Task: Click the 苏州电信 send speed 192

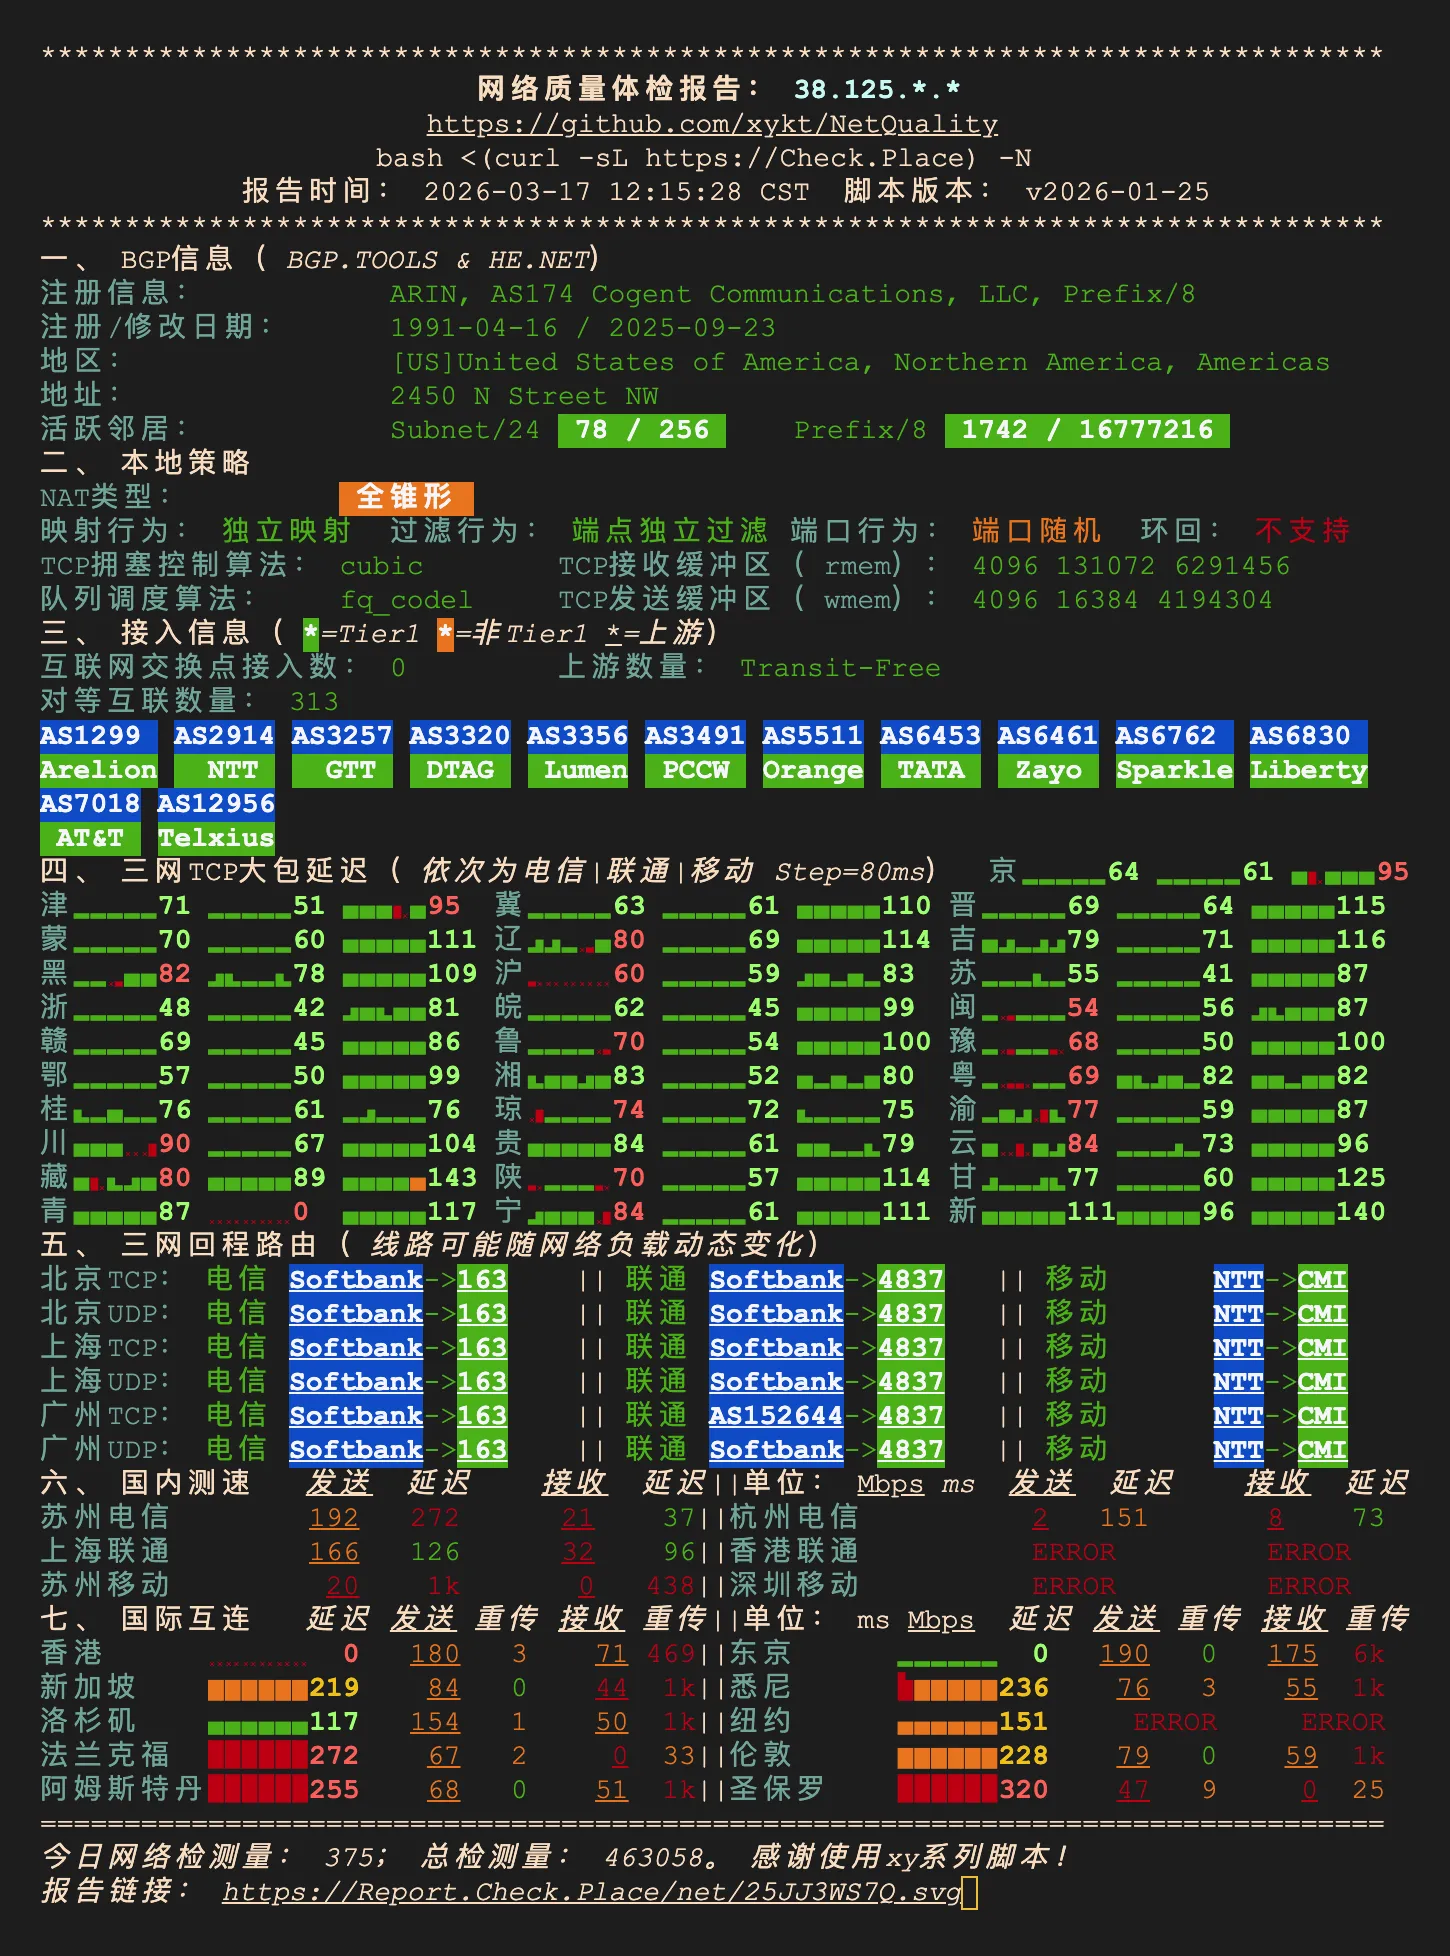Action: point(334,1518)
